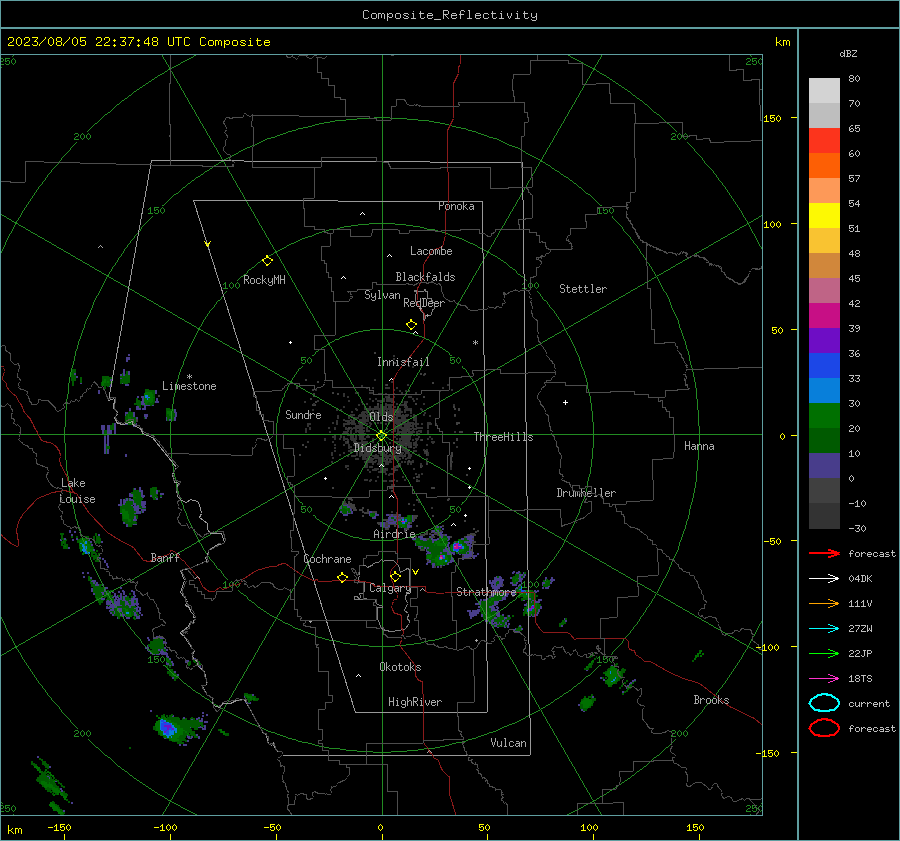Screen dimensions: 900x841
Task: Click the red forecast ellipse icon
Action: (x=824, y=728)
